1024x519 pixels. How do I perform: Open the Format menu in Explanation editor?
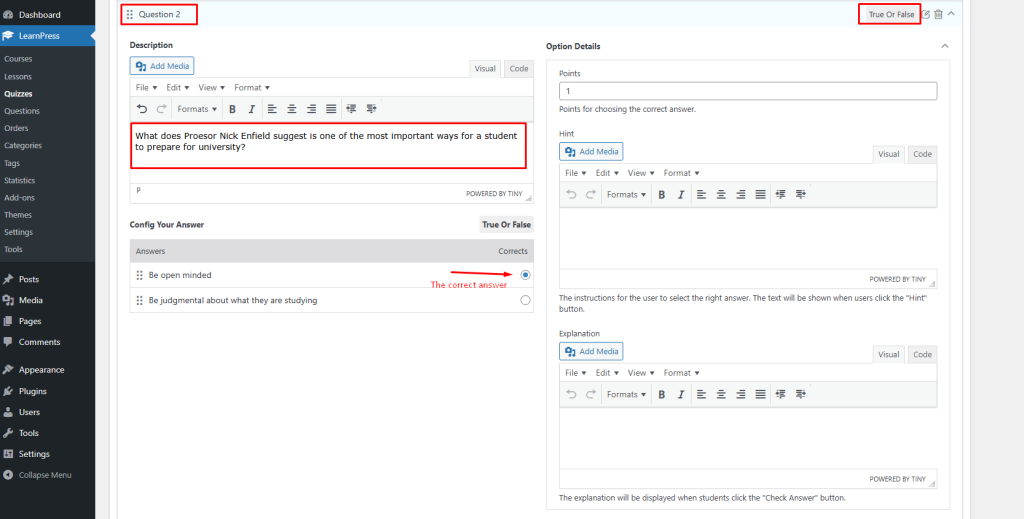[x=681, y=373]
